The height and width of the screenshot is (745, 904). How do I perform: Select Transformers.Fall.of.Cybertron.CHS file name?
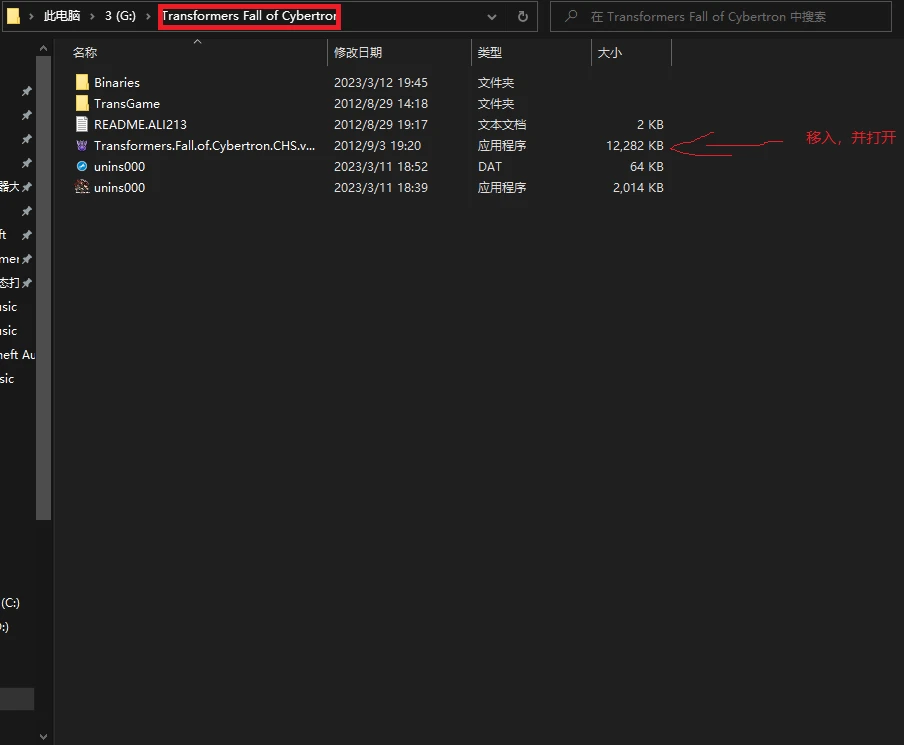[205, 145]
